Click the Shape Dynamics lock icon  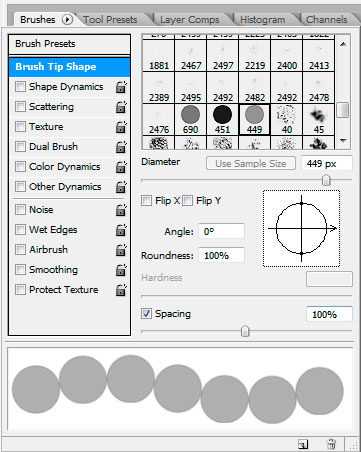(121, 87)
